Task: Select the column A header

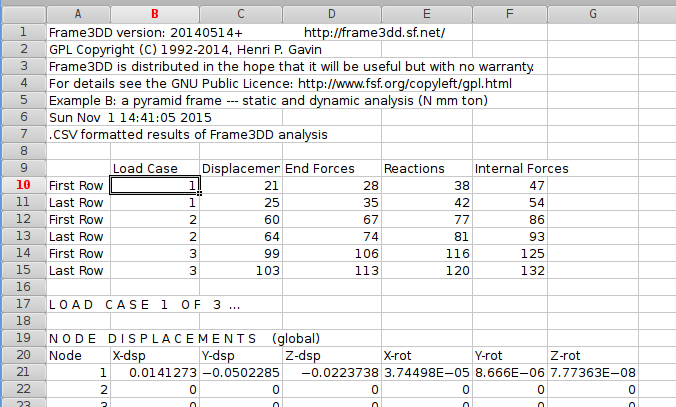Action: click(78, 13)
